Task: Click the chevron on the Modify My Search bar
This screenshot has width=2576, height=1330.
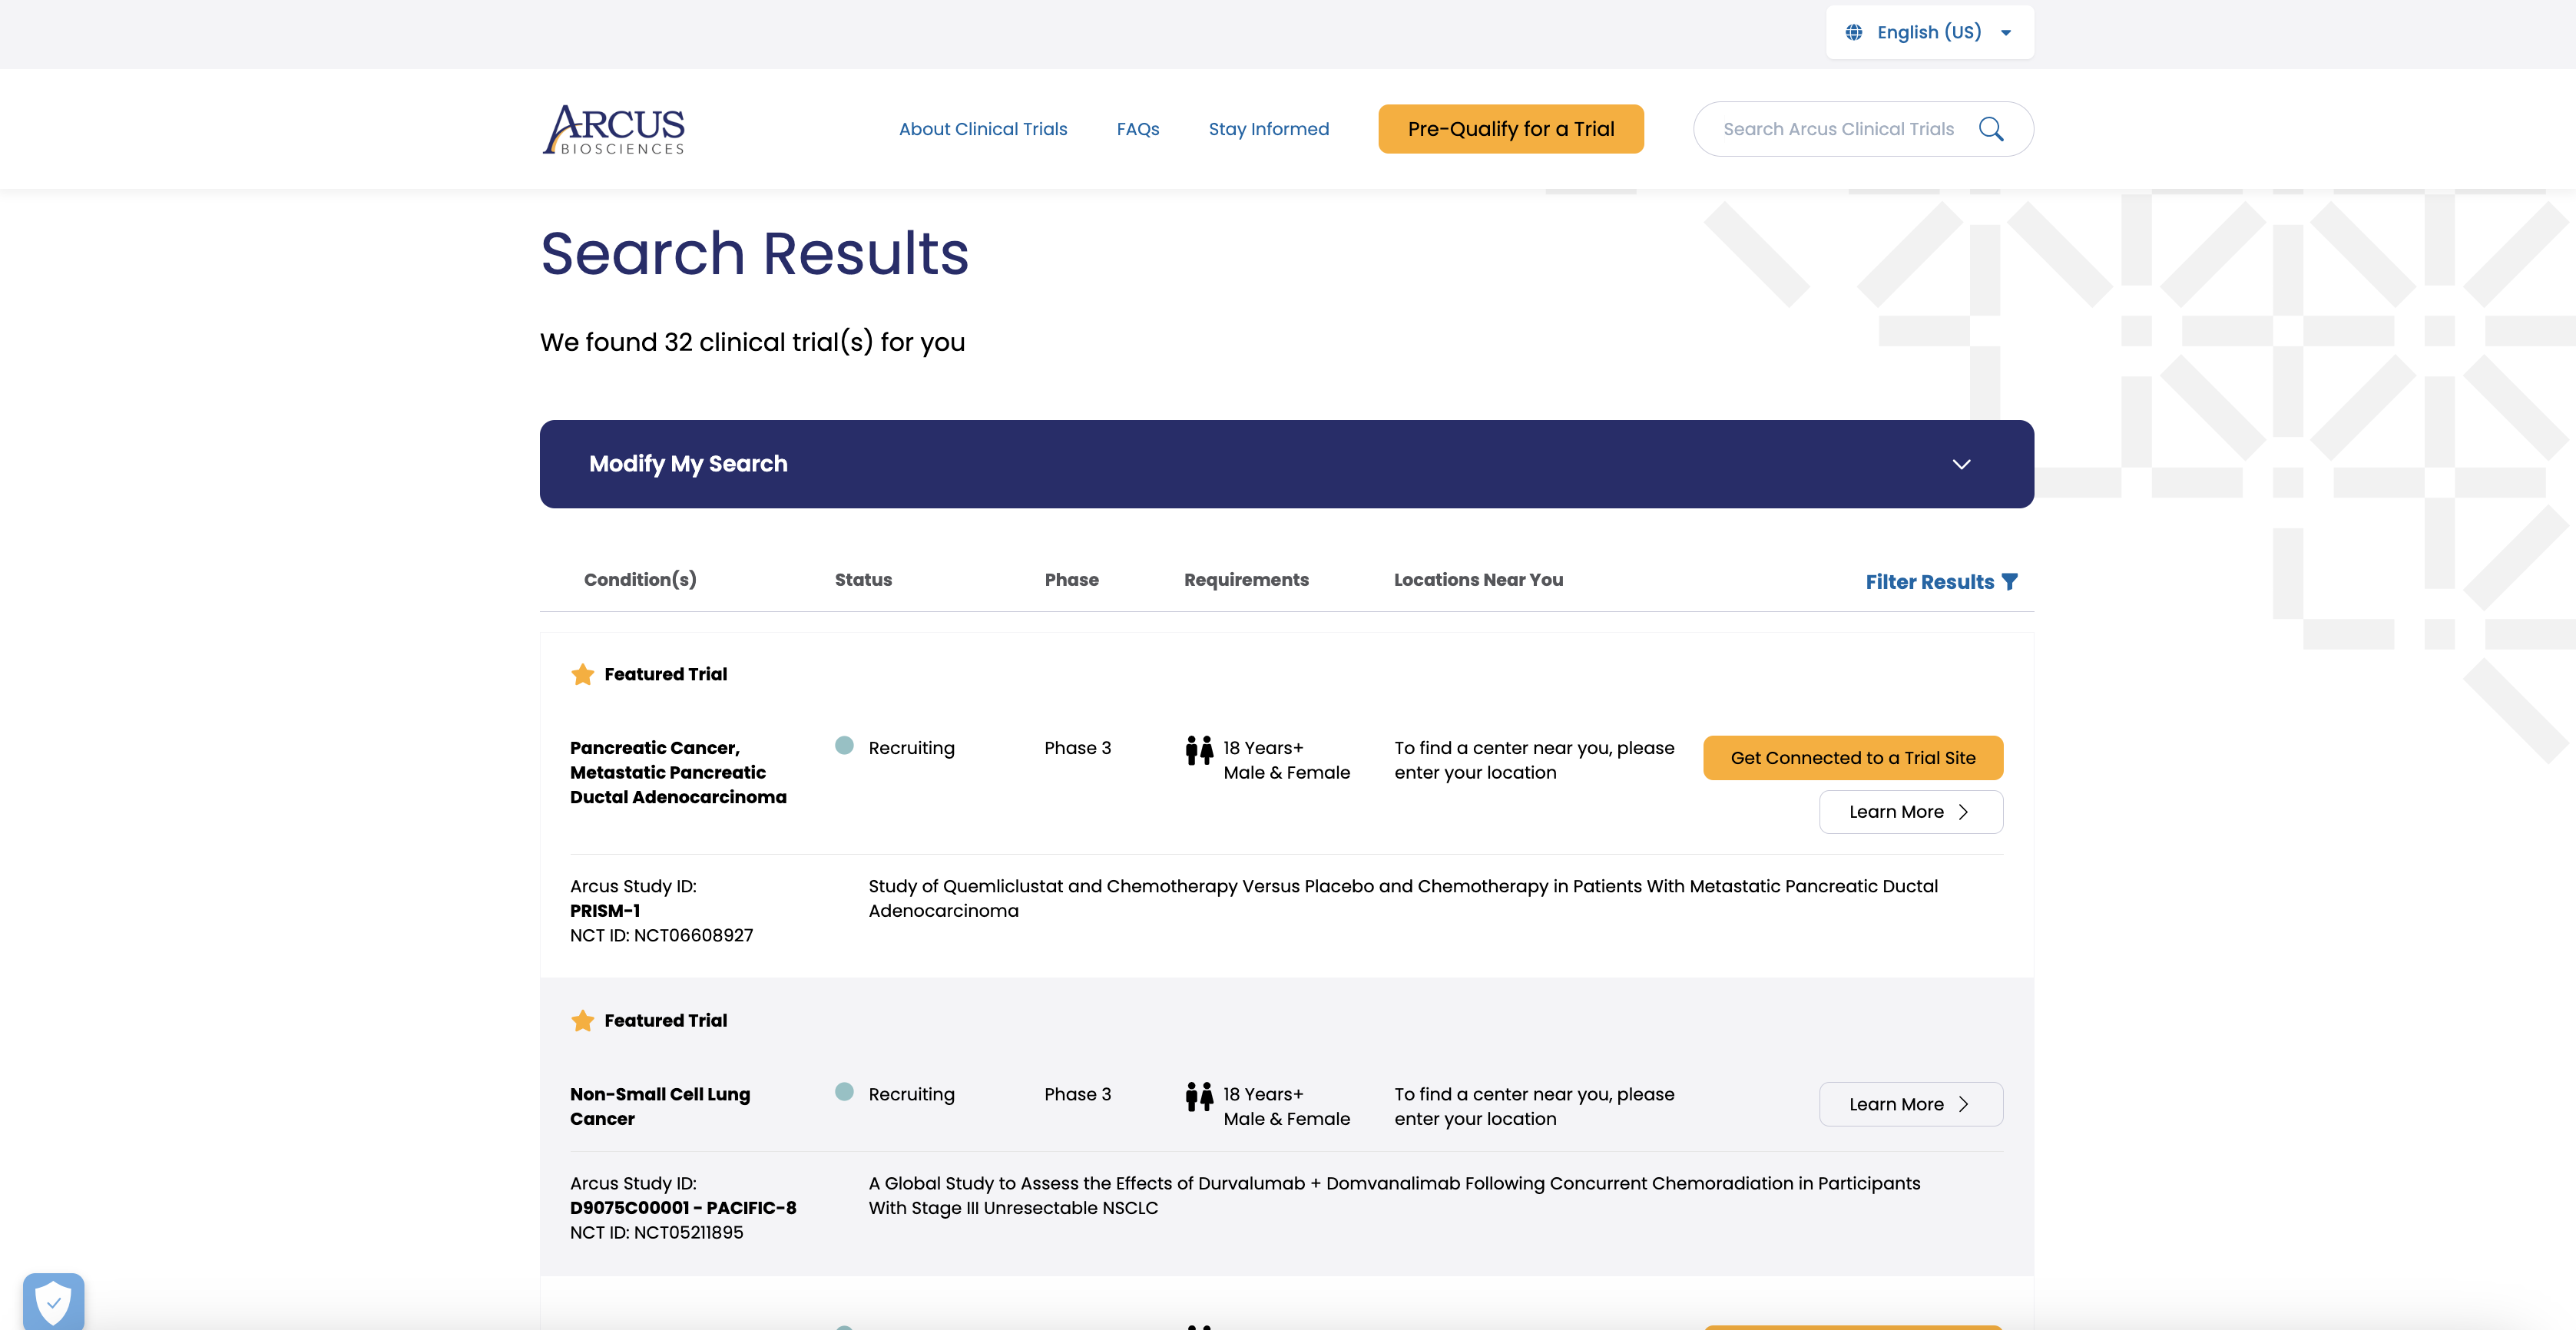Action: click(1961, 464)
